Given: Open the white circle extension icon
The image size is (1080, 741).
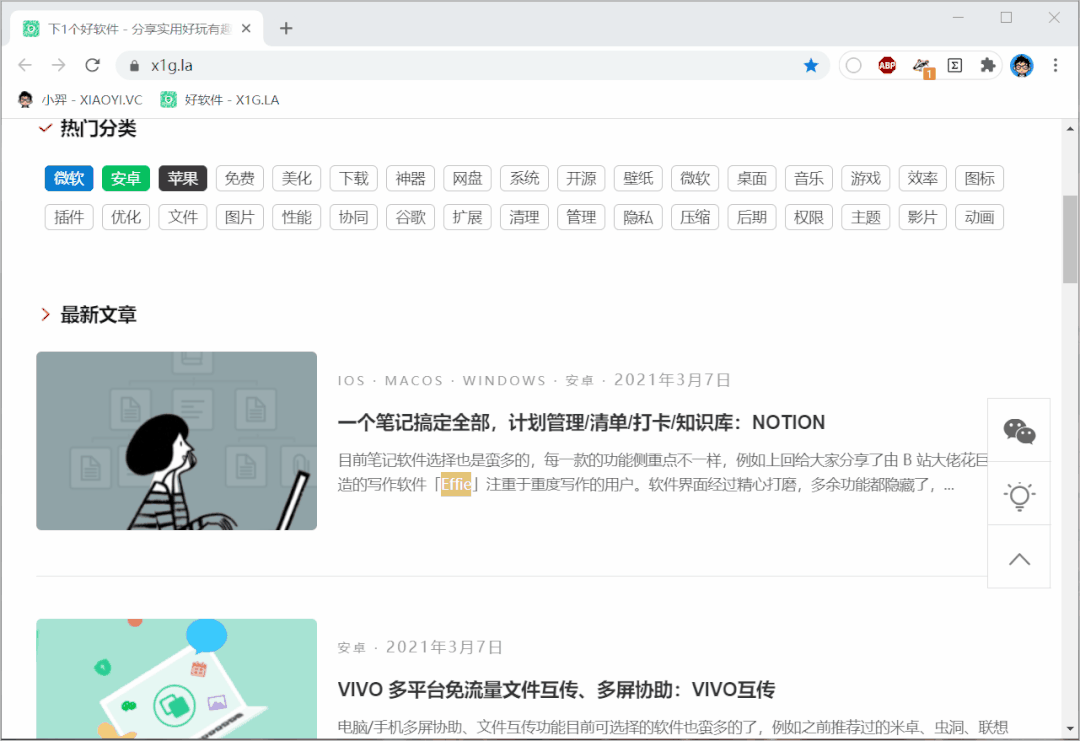Looking at the screenshot, I should click(853, 65).
